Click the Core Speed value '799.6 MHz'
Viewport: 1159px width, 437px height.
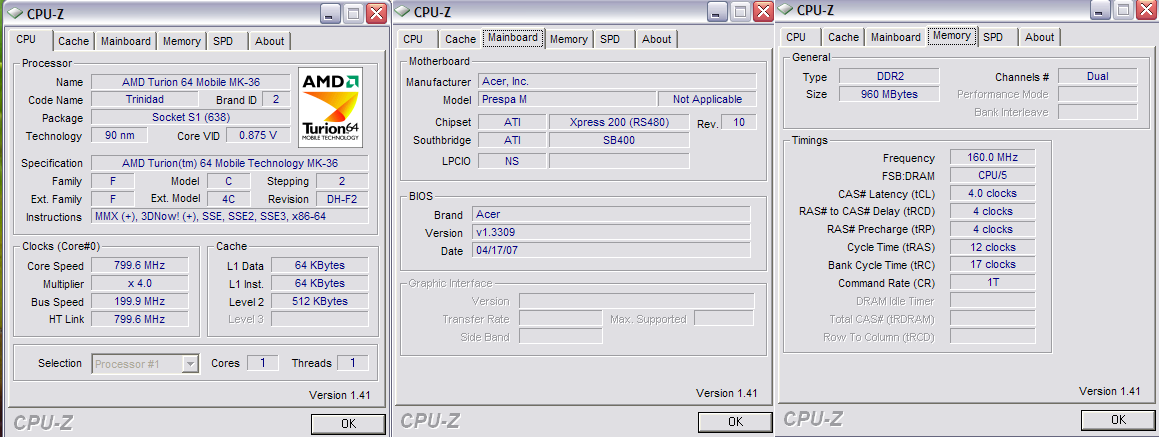click(x=140, y=265)
